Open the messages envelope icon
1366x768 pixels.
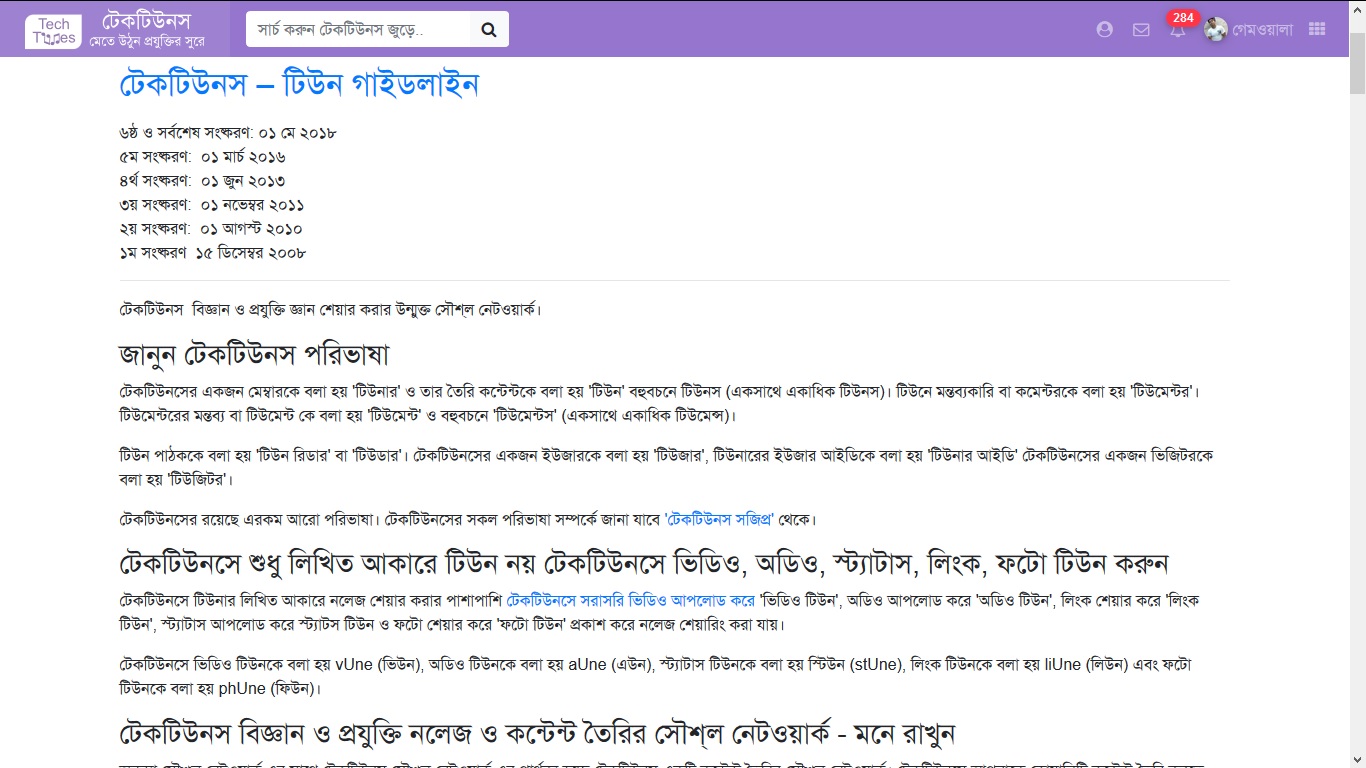[x=1141, y=30]
